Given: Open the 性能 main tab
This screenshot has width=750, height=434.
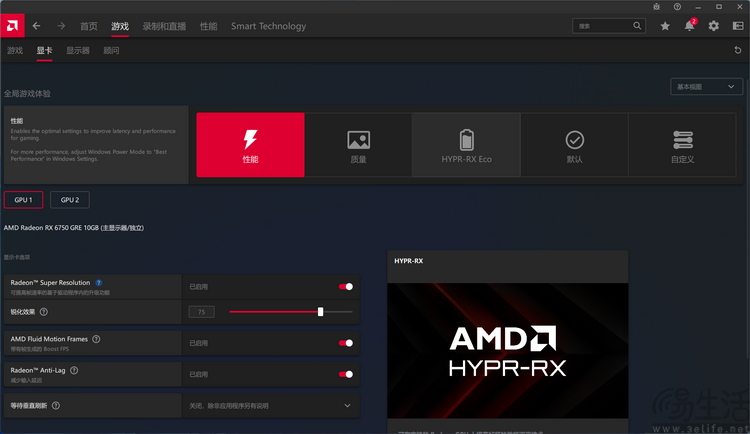Looking at the screenshot, I should click(x=209, y=26).
